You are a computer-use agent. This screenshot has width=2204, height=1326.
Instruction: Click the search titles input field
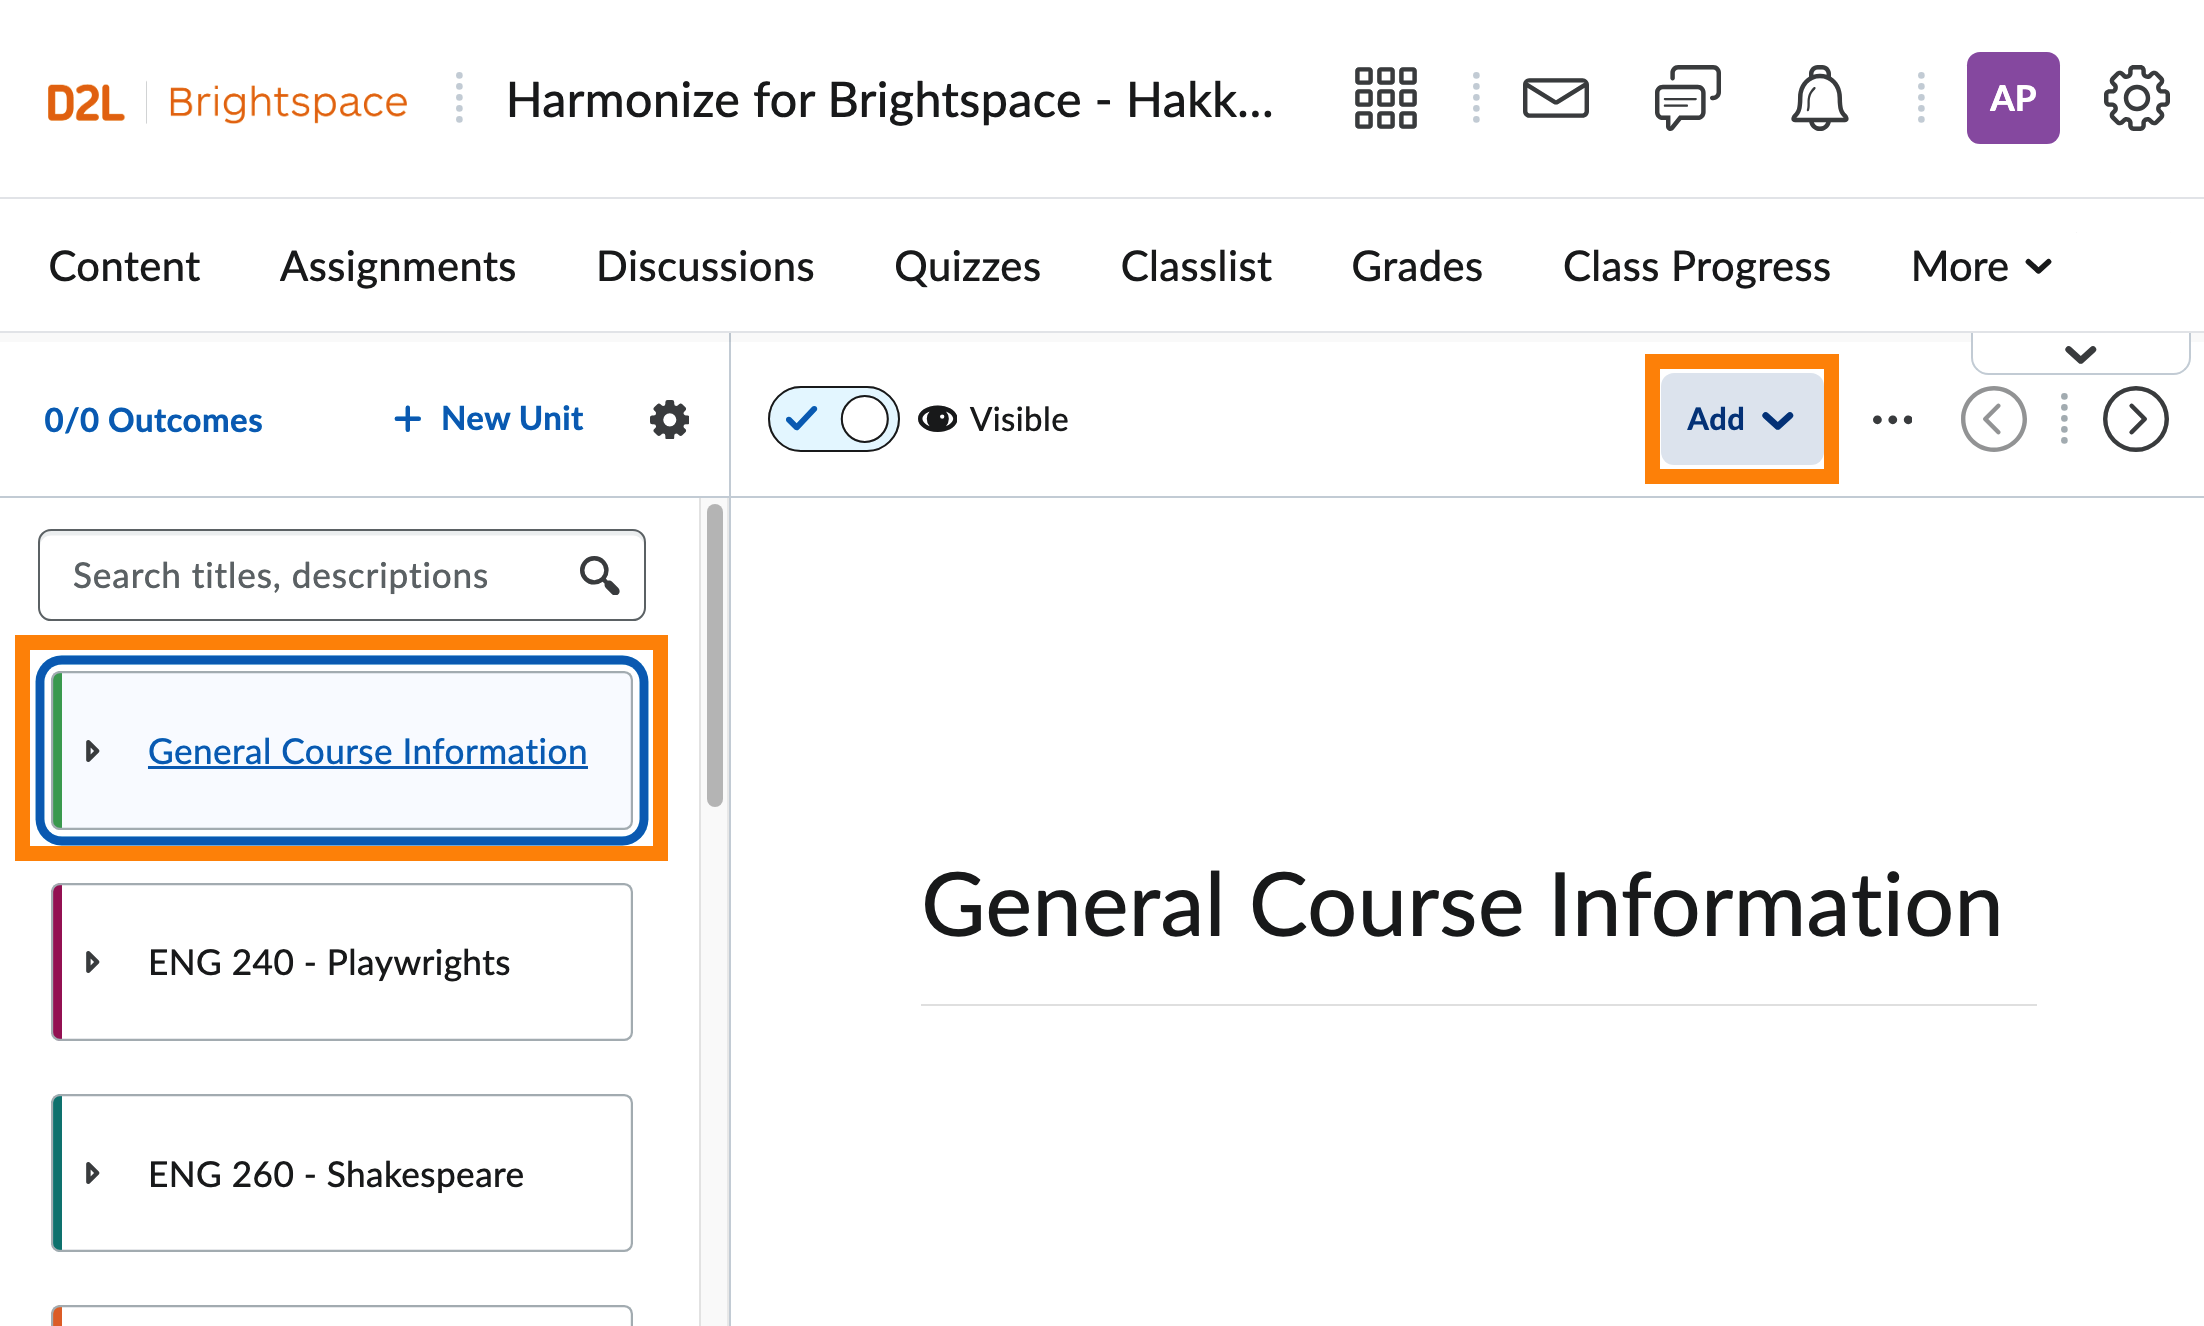tap(300, 575)
